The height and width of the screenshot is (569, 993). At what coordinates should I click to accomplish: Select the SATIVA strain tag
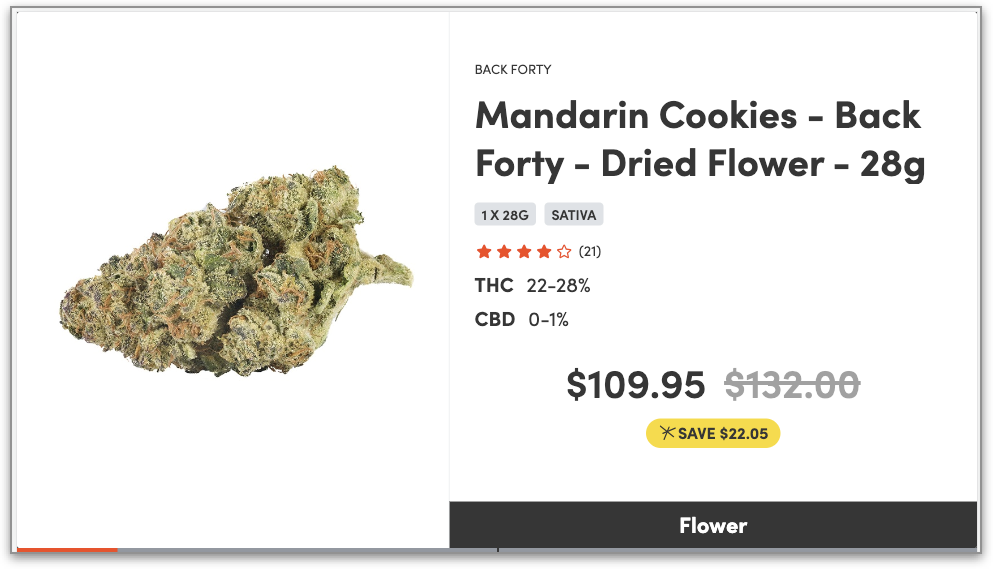point(574,215)
